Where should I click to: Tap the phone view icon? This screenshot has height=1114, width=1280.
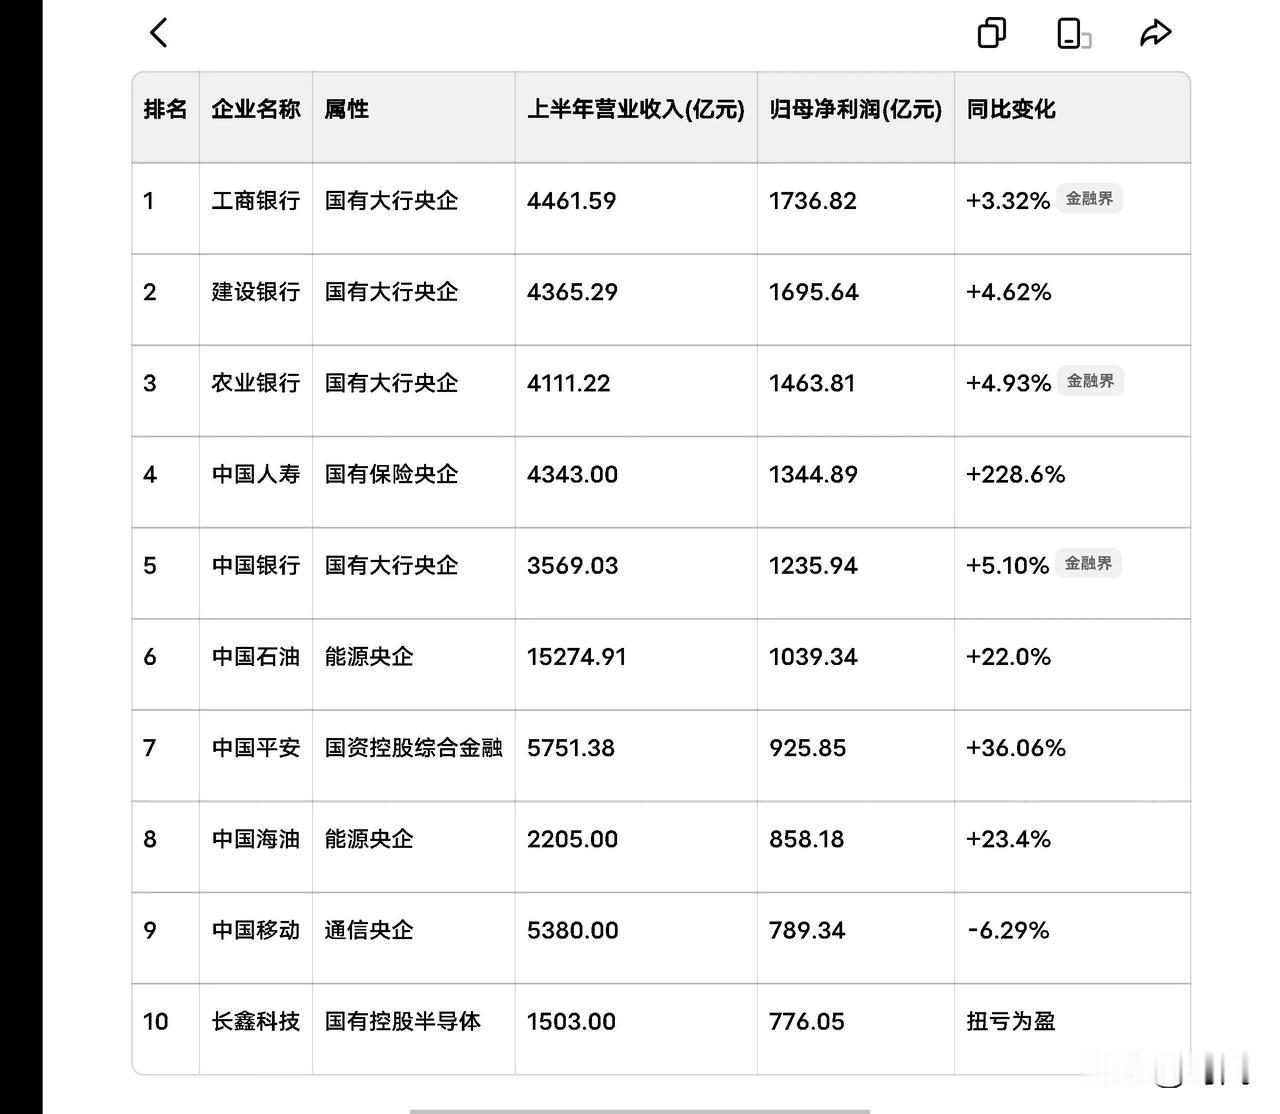tap(1074, 33)
